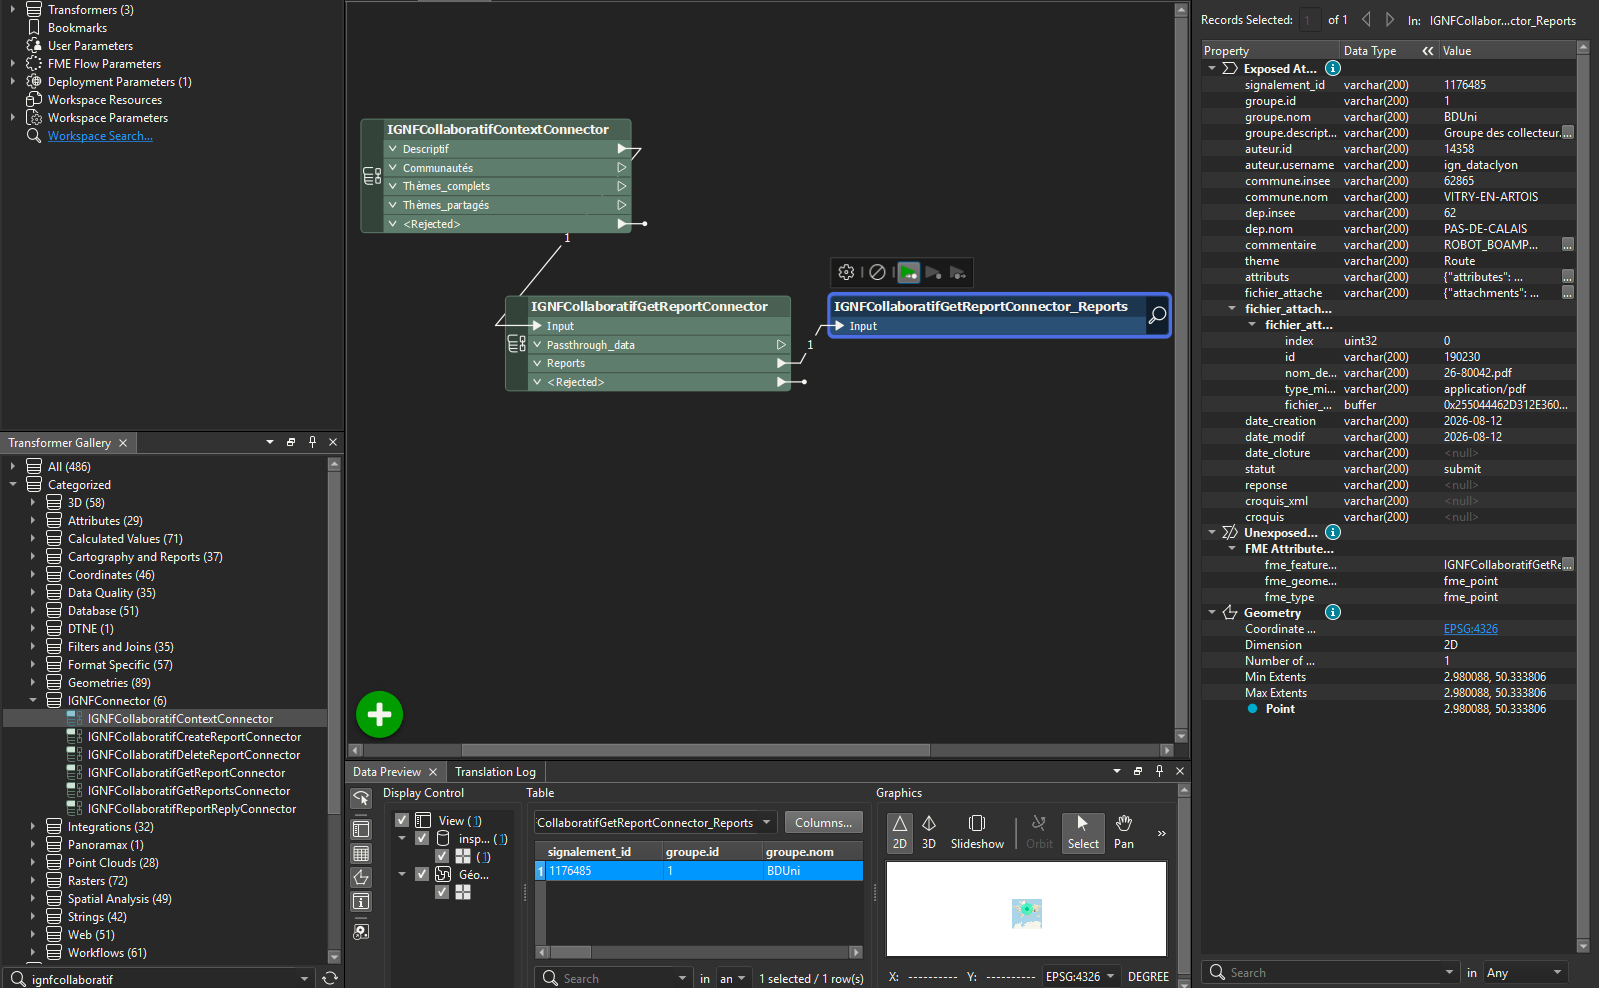Open parameters gear on the inspector mini toolbar

(846, 272)
